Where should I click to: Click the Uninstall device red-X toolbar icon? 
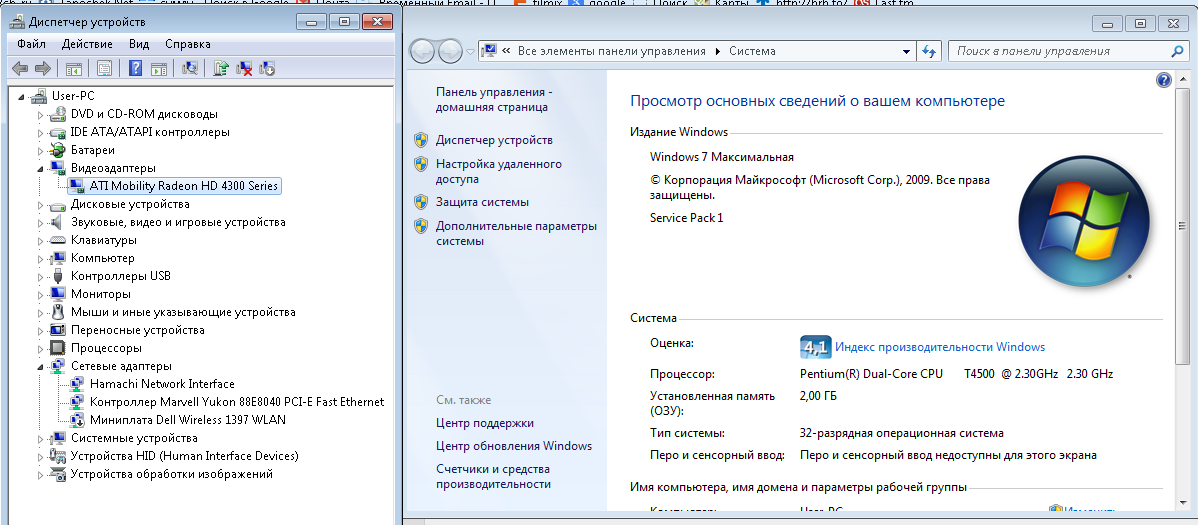click(244, 69)
